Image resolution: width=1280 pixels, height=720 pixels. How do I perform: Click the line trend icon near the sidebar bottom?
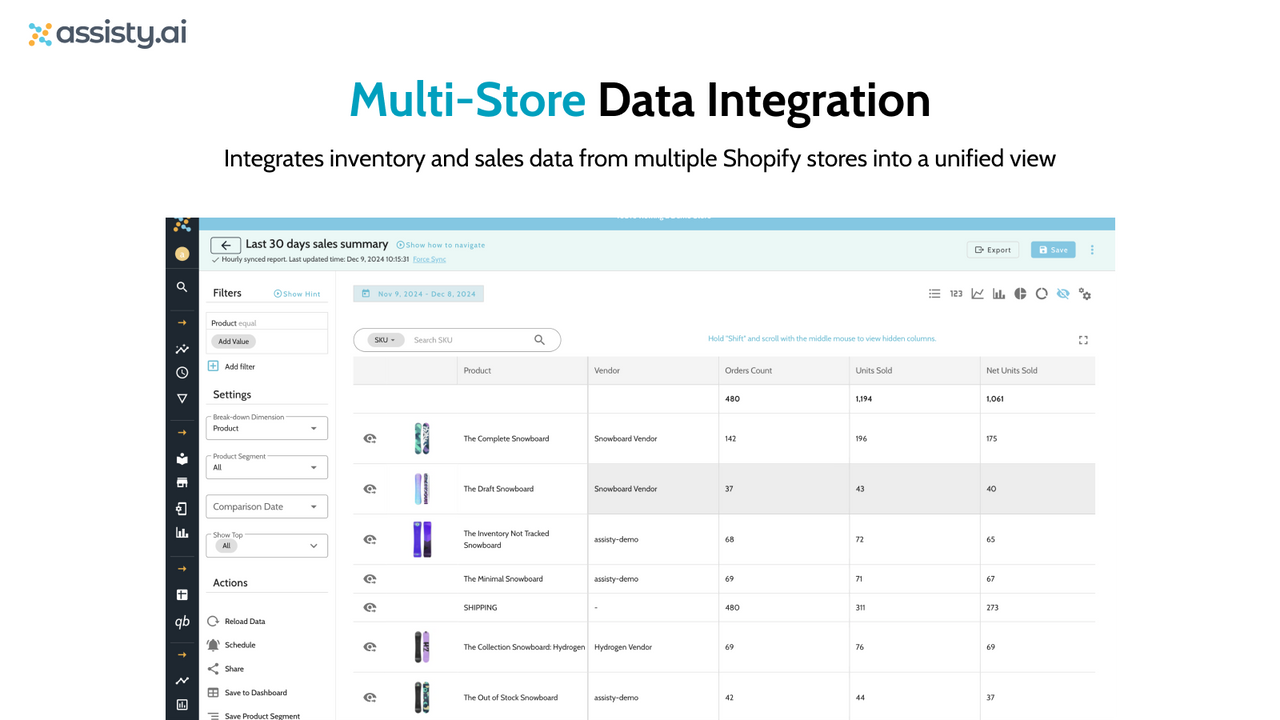click(182, 681)
